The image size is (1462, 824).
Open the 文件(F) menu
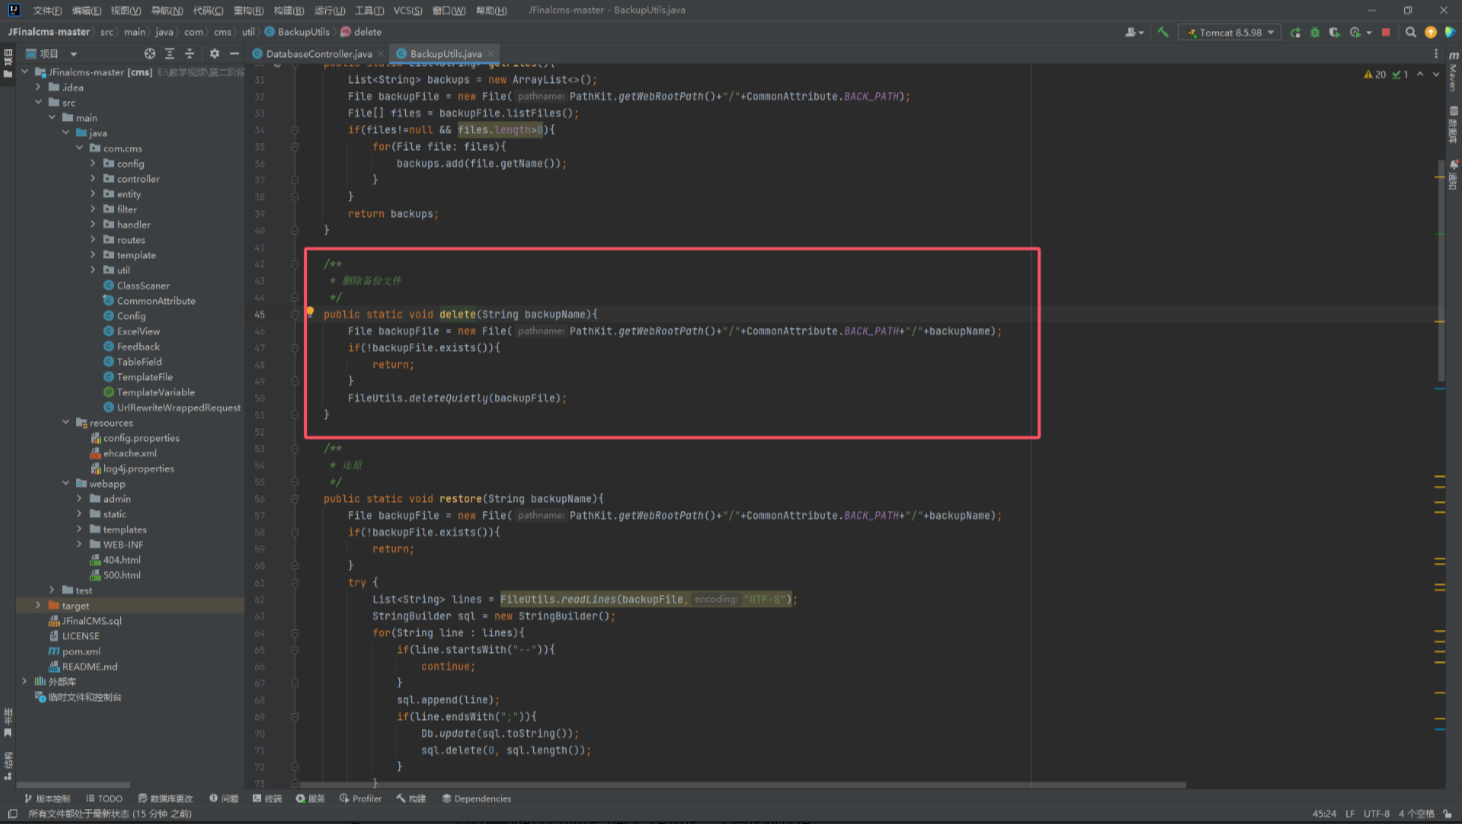[x=47, y=10]
